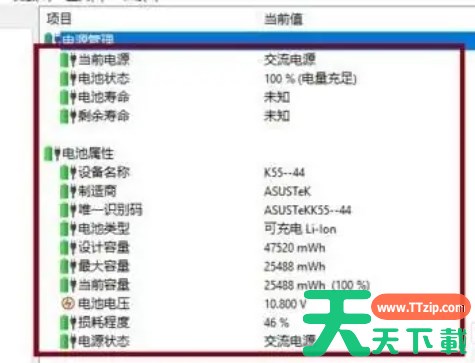Select the 设备名称 row label
475x363 pixels.
pos(104,172)
